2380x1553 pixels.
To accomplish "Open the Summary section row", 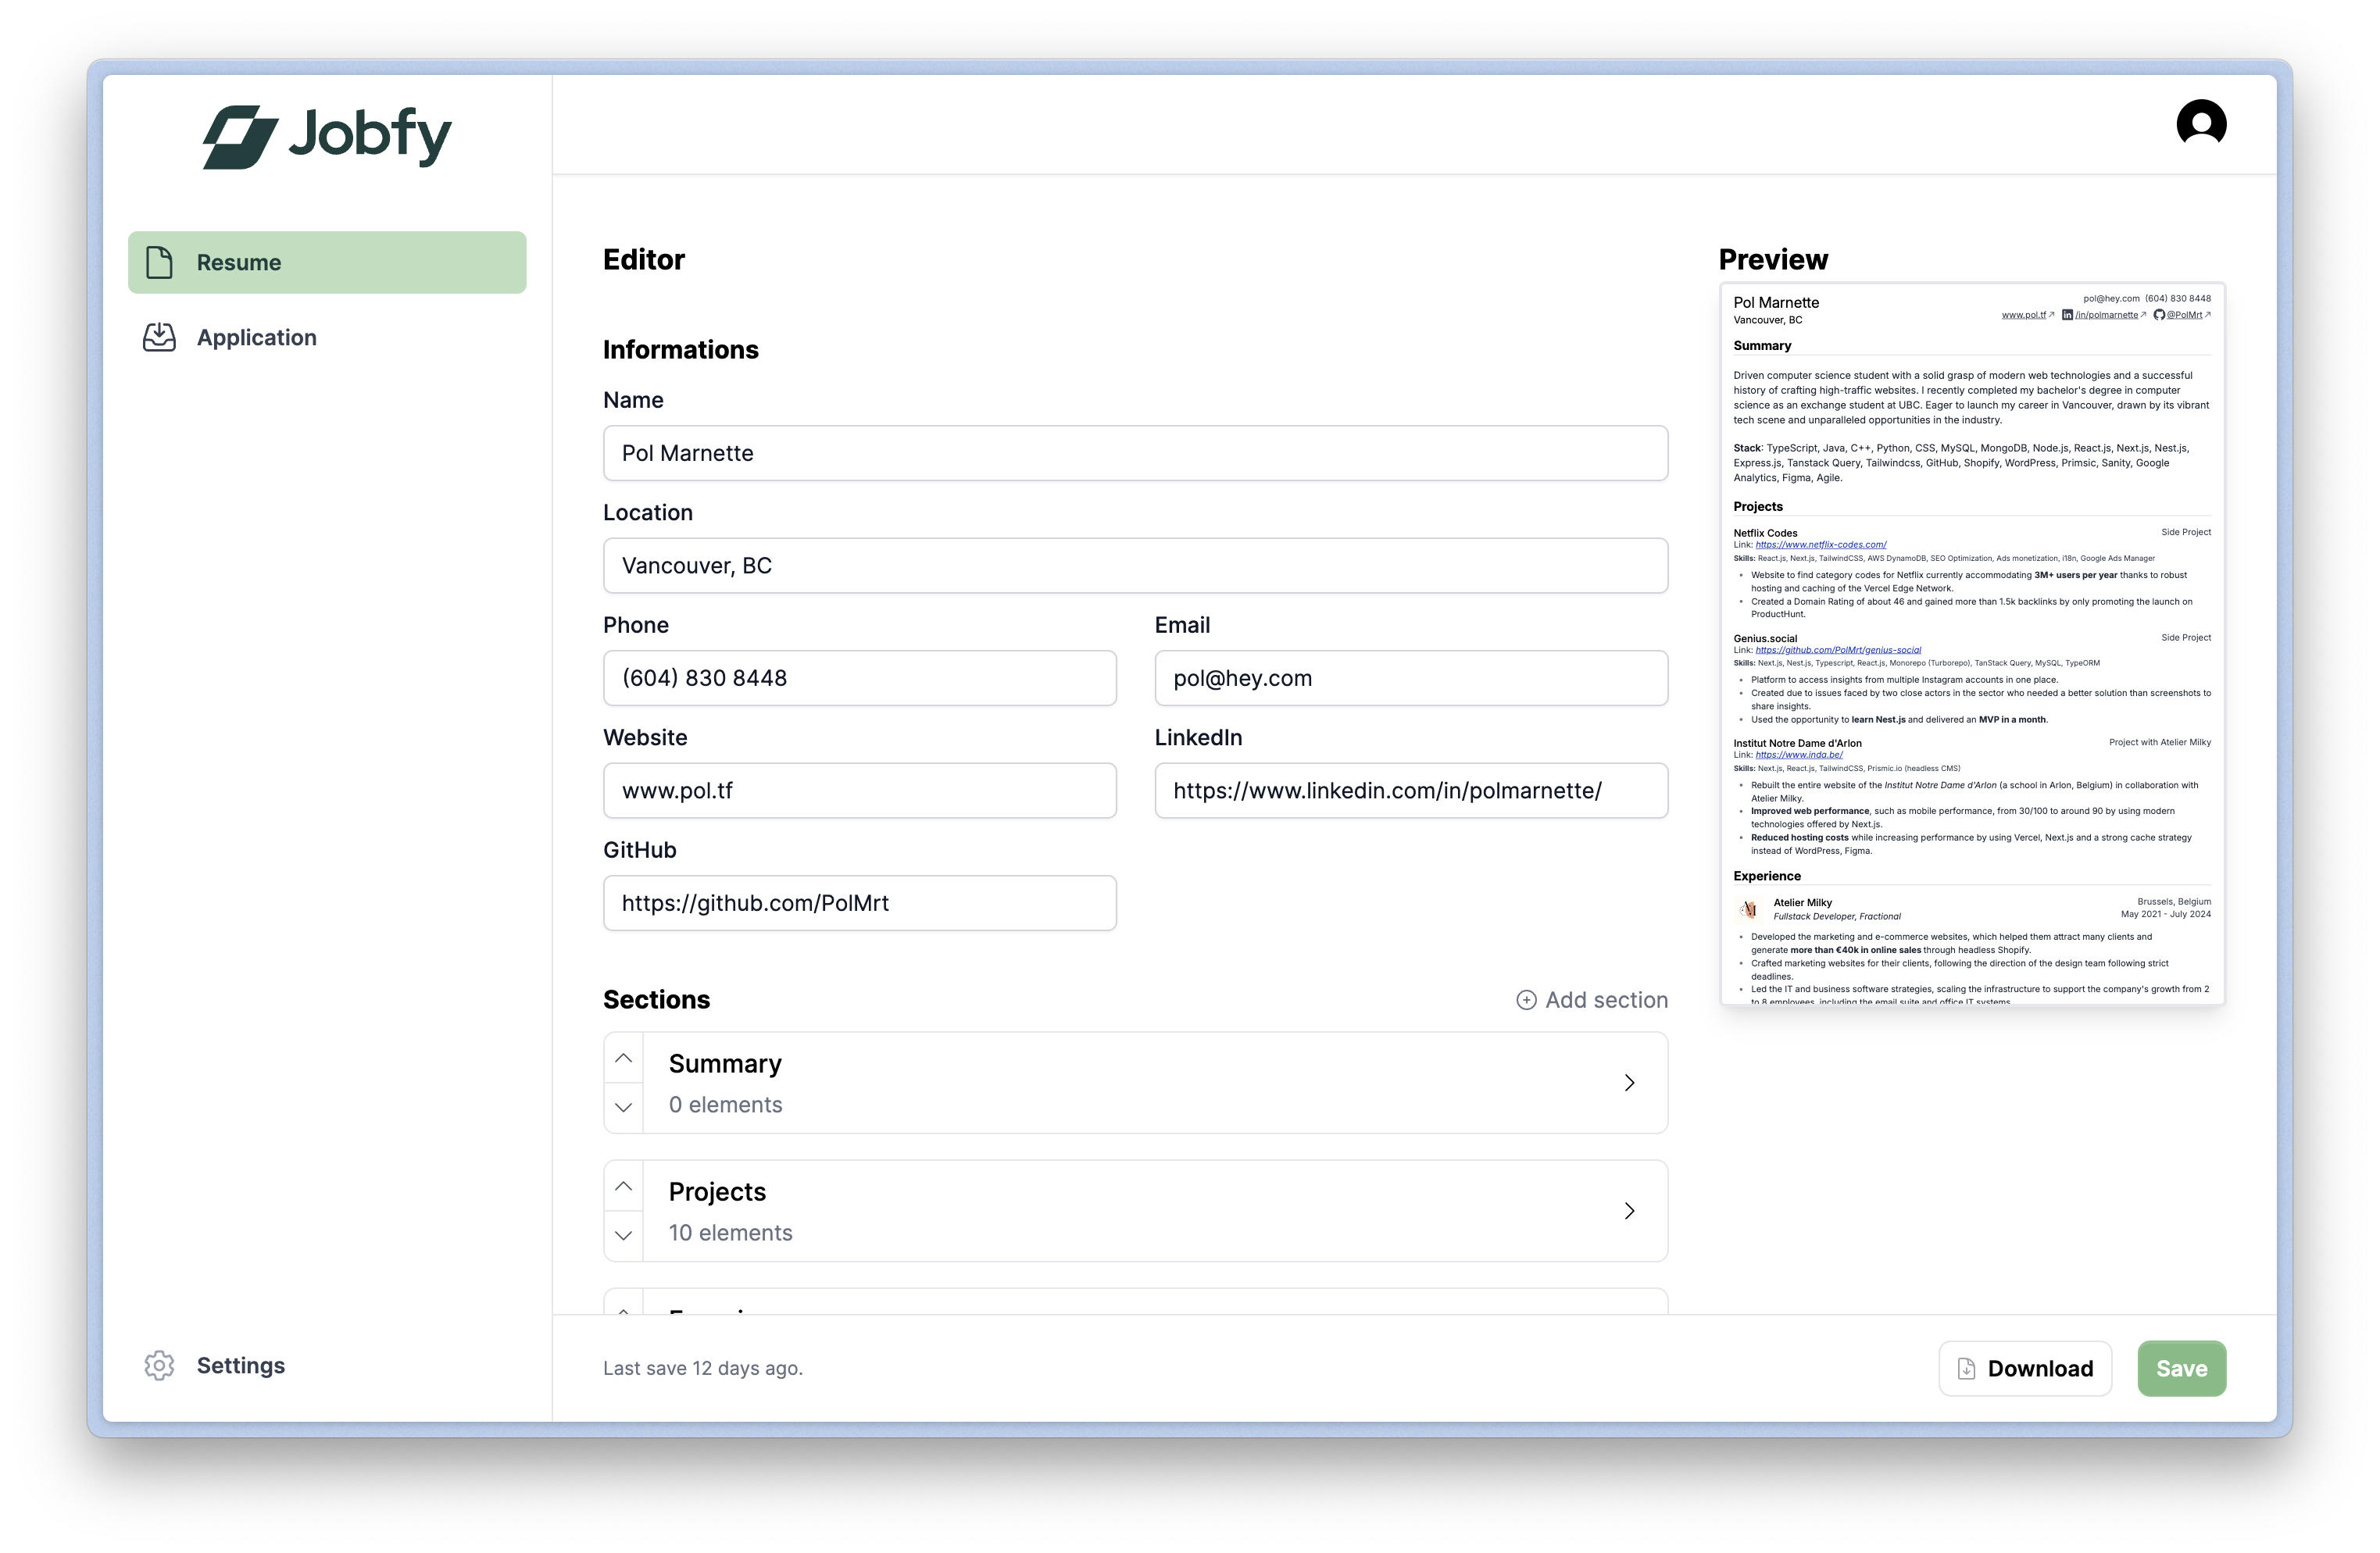I will coord(1135,1083).
